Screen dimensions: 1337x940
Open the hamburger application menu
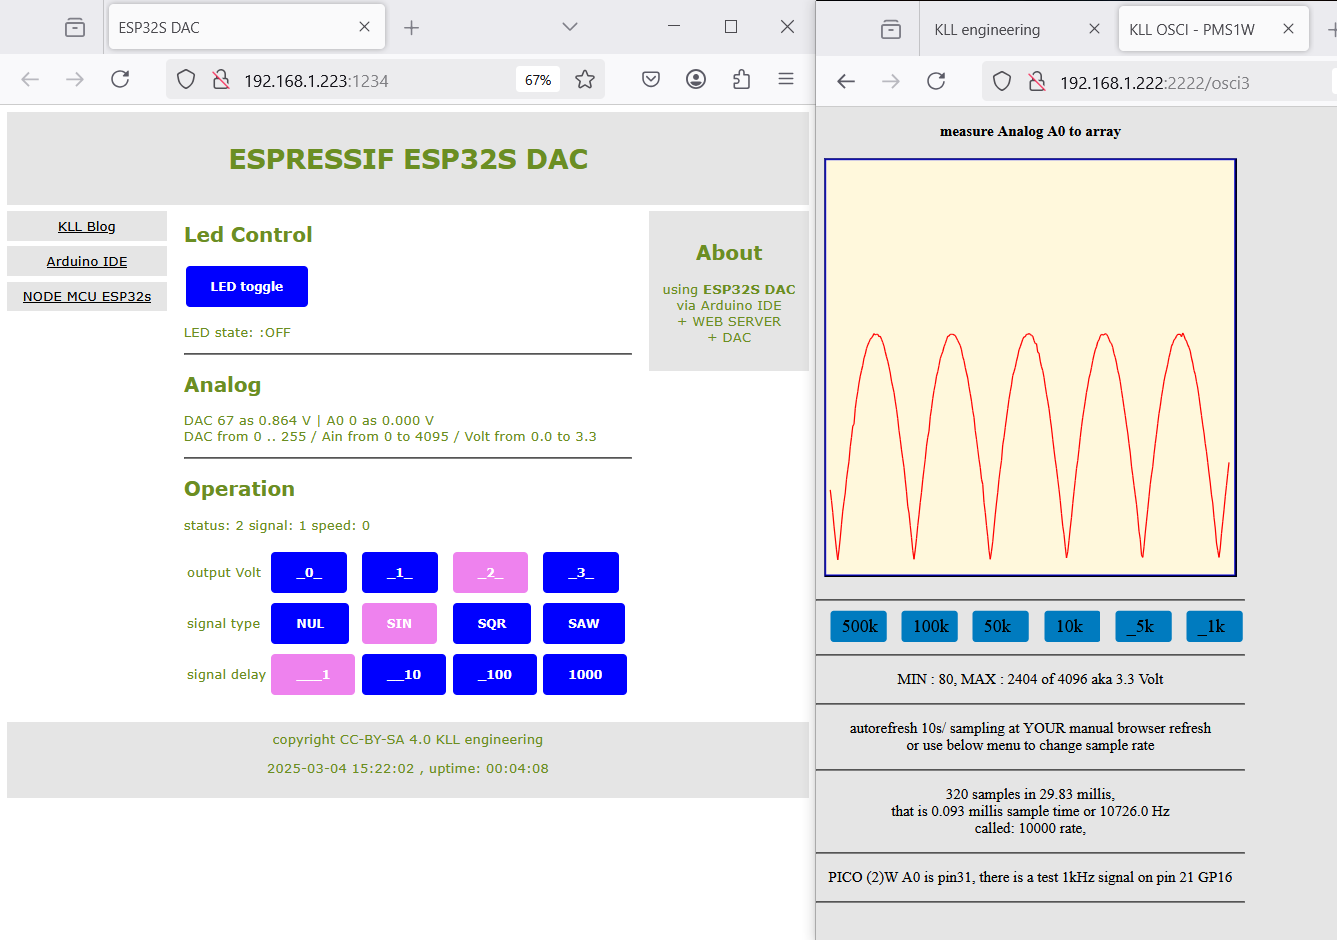[x=786, y=79]
